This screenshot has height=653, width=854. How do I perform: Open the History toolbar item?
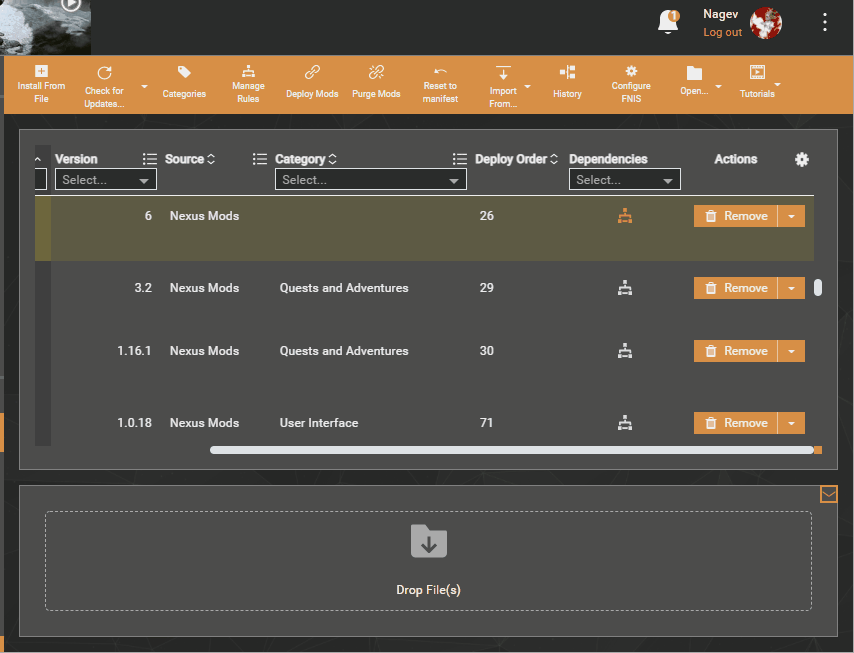(x=567, y=82)
